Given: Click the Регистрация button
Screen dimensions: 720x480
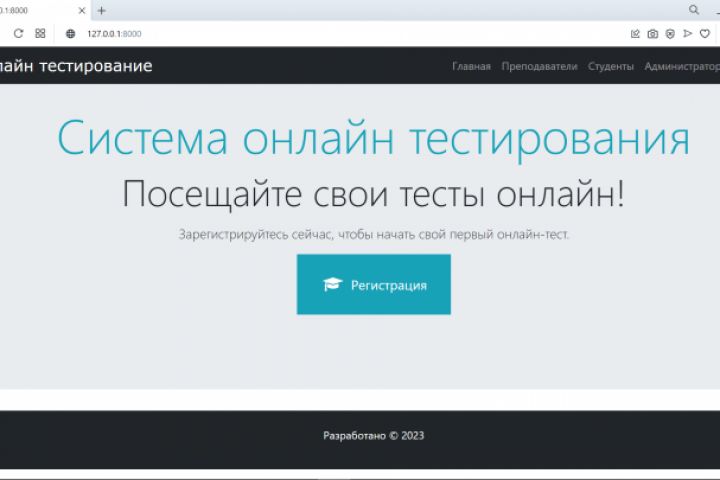Looking at the screenshot, I should click(374, 284).
